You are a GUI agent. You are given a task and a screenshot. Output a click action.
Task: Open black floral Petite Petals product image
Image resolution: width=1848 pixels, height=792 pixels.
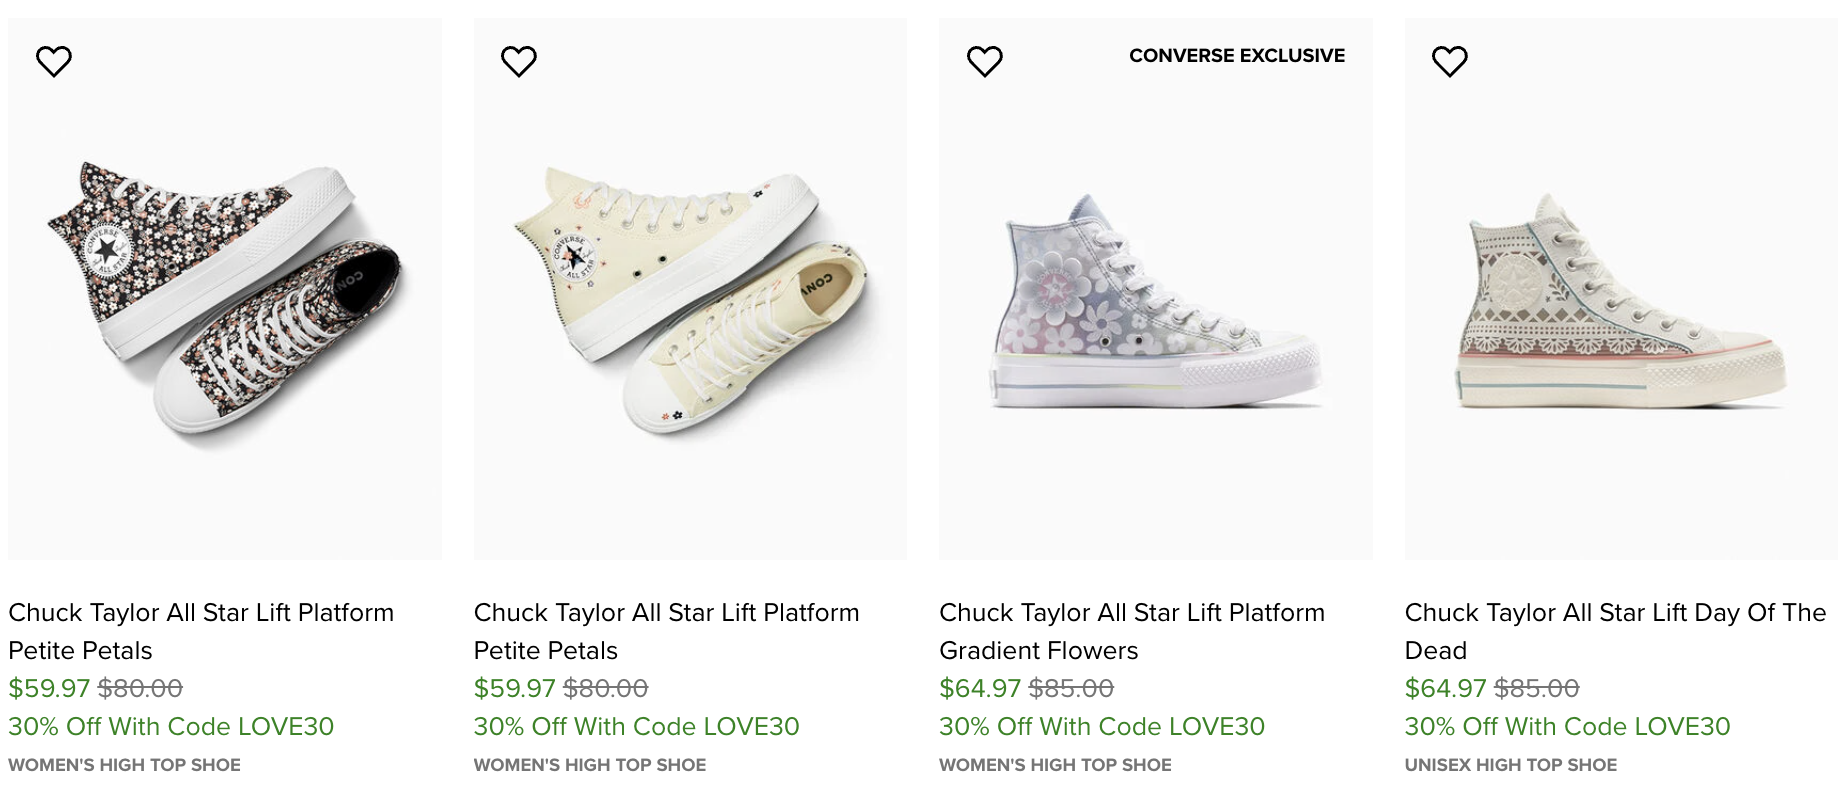[x=224, y=300]
